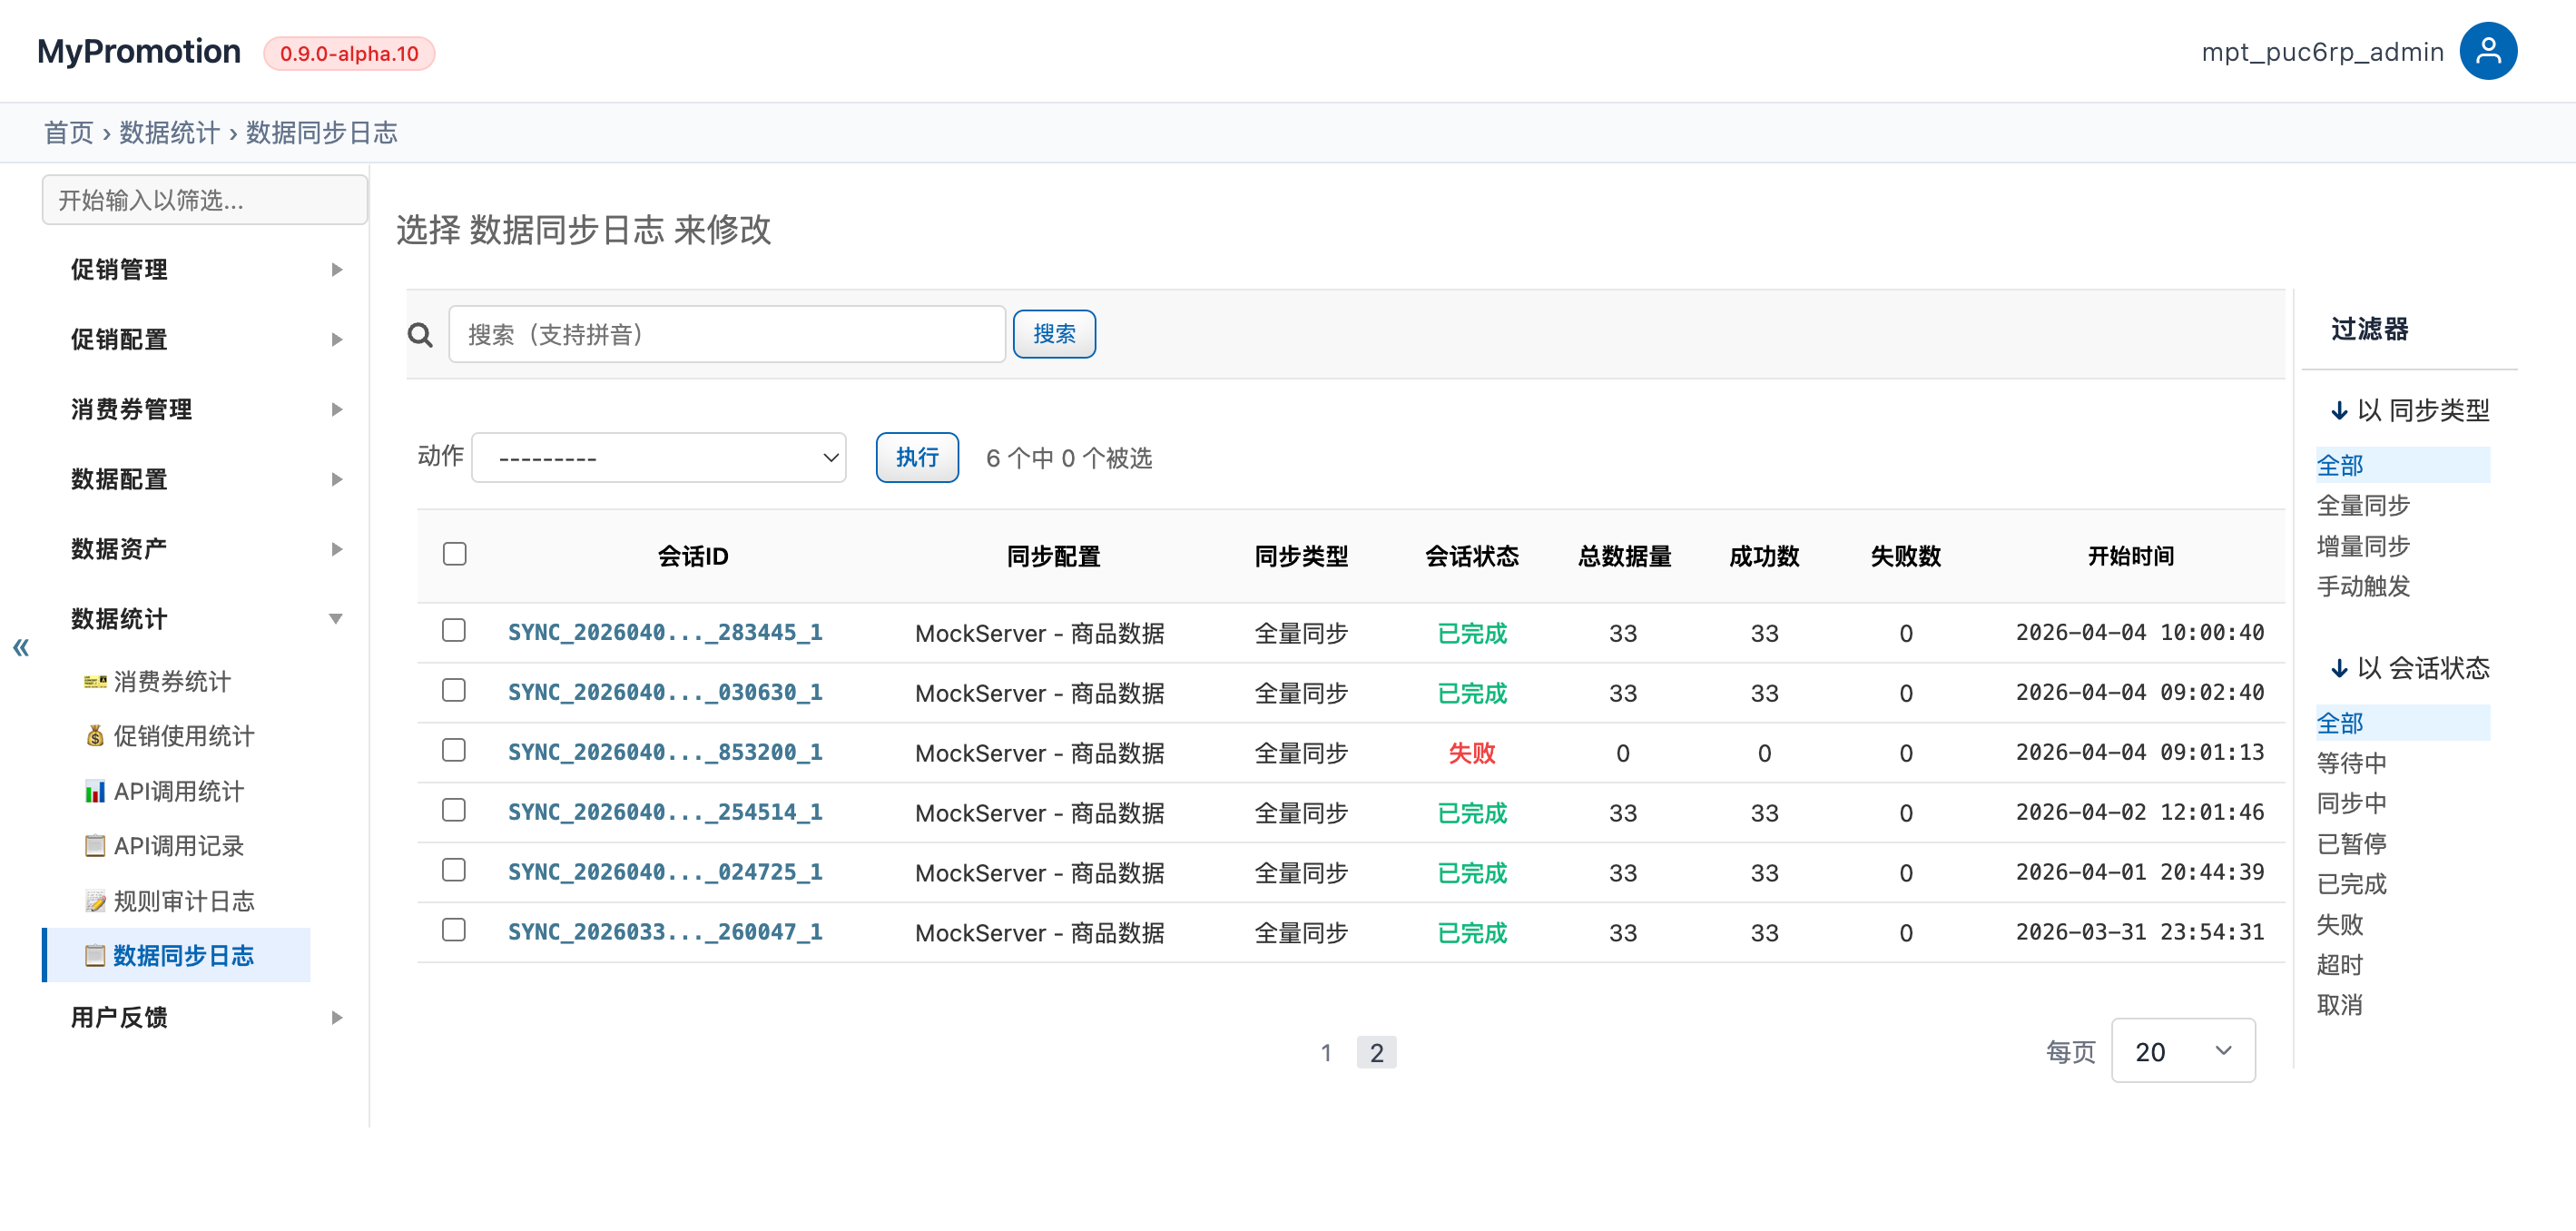The height and width of the screenshot is (1231, 2576).
Task: Open the 动作 action dropdown
Action: point(659,458)
